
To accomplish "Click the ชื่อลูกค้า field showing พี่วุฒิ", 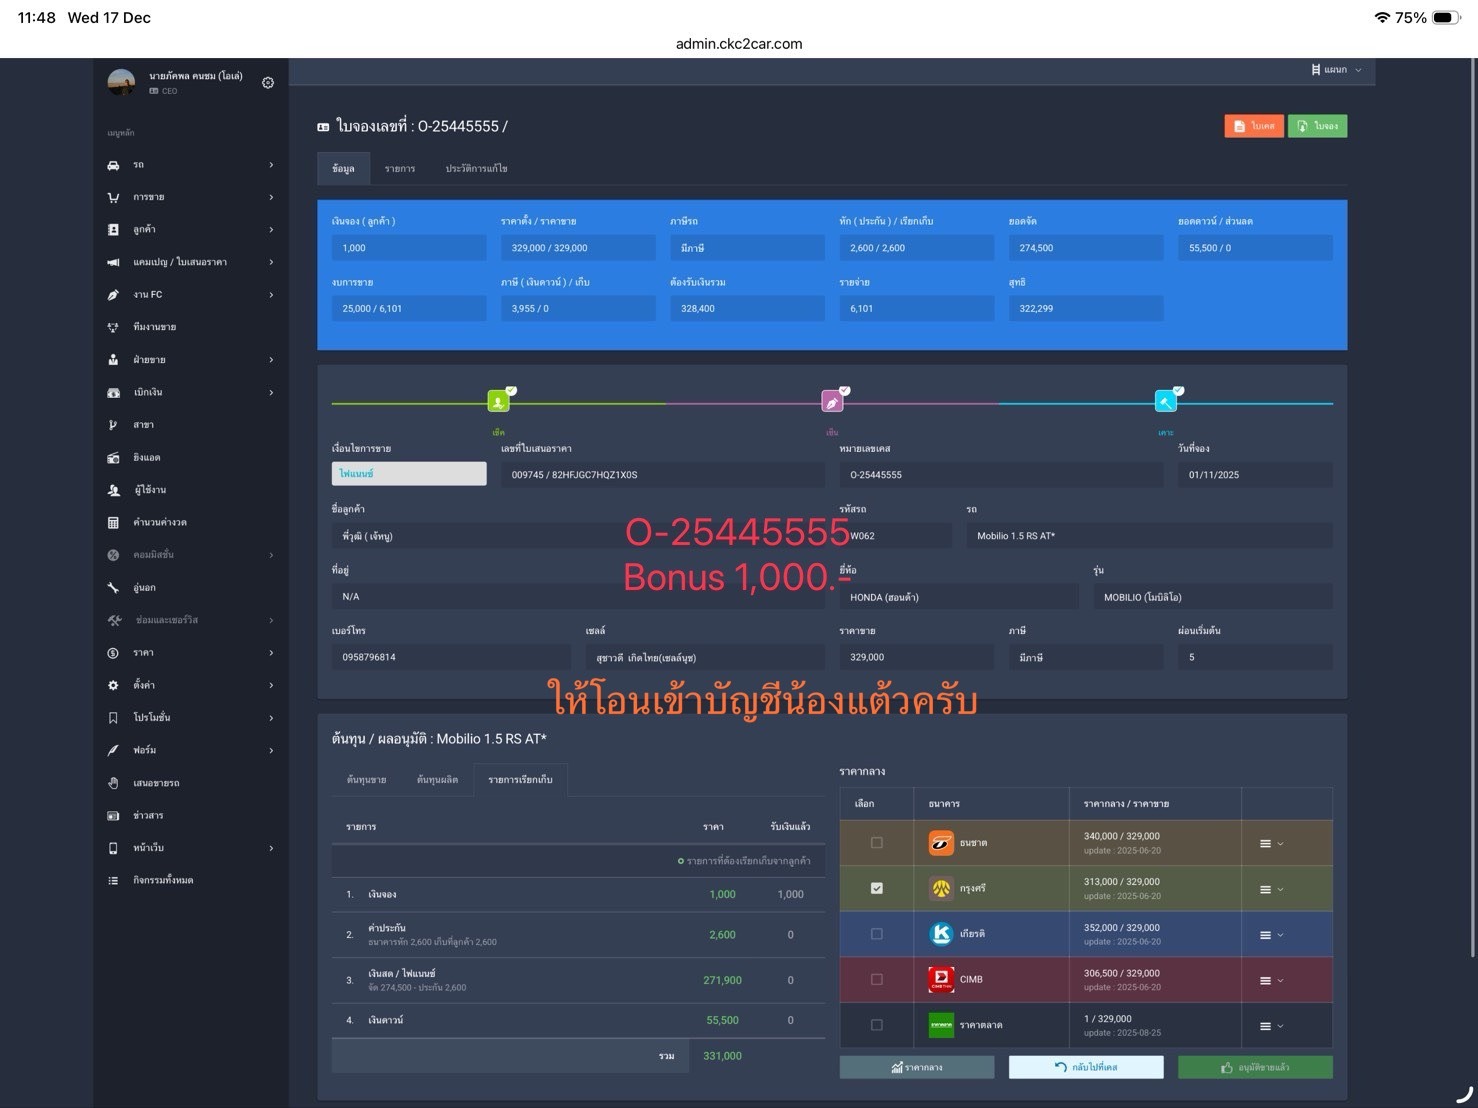I will (578, 536).
